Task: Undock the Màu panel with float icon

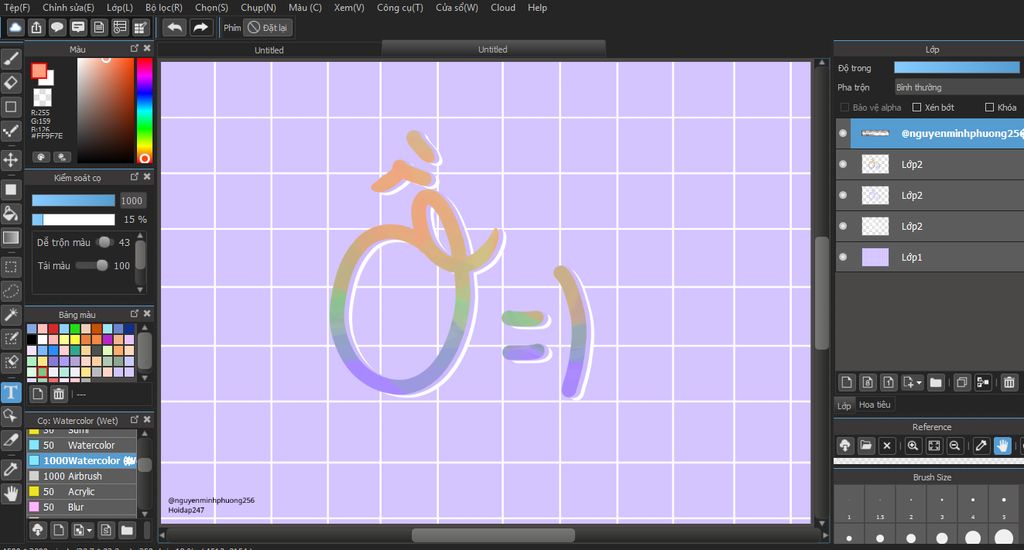Action: (135, 48)
